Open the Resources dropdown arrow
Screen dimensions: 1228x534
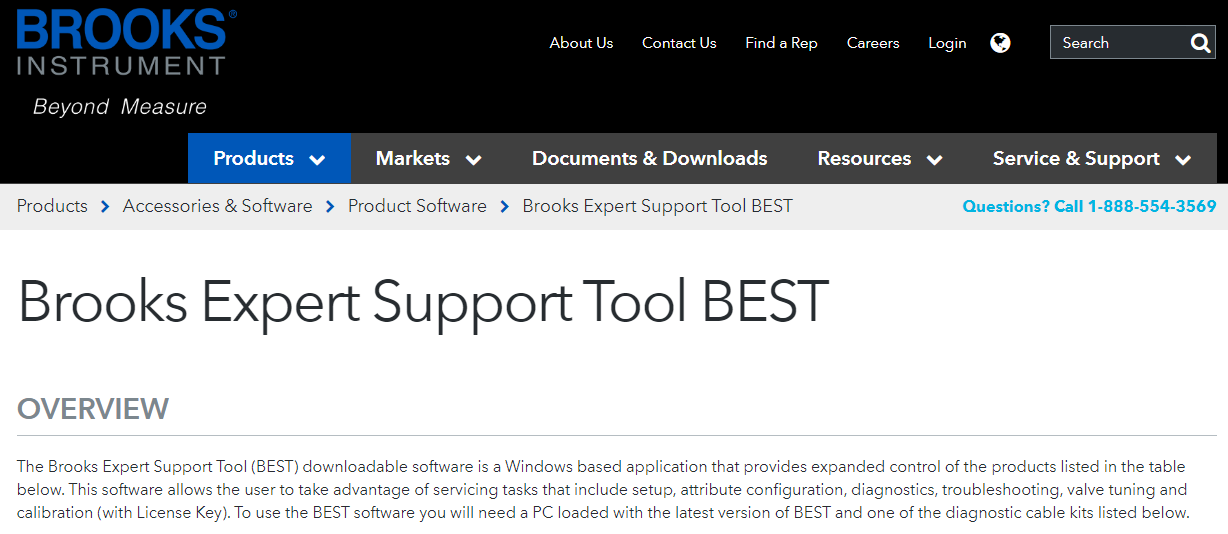(935, 160)
